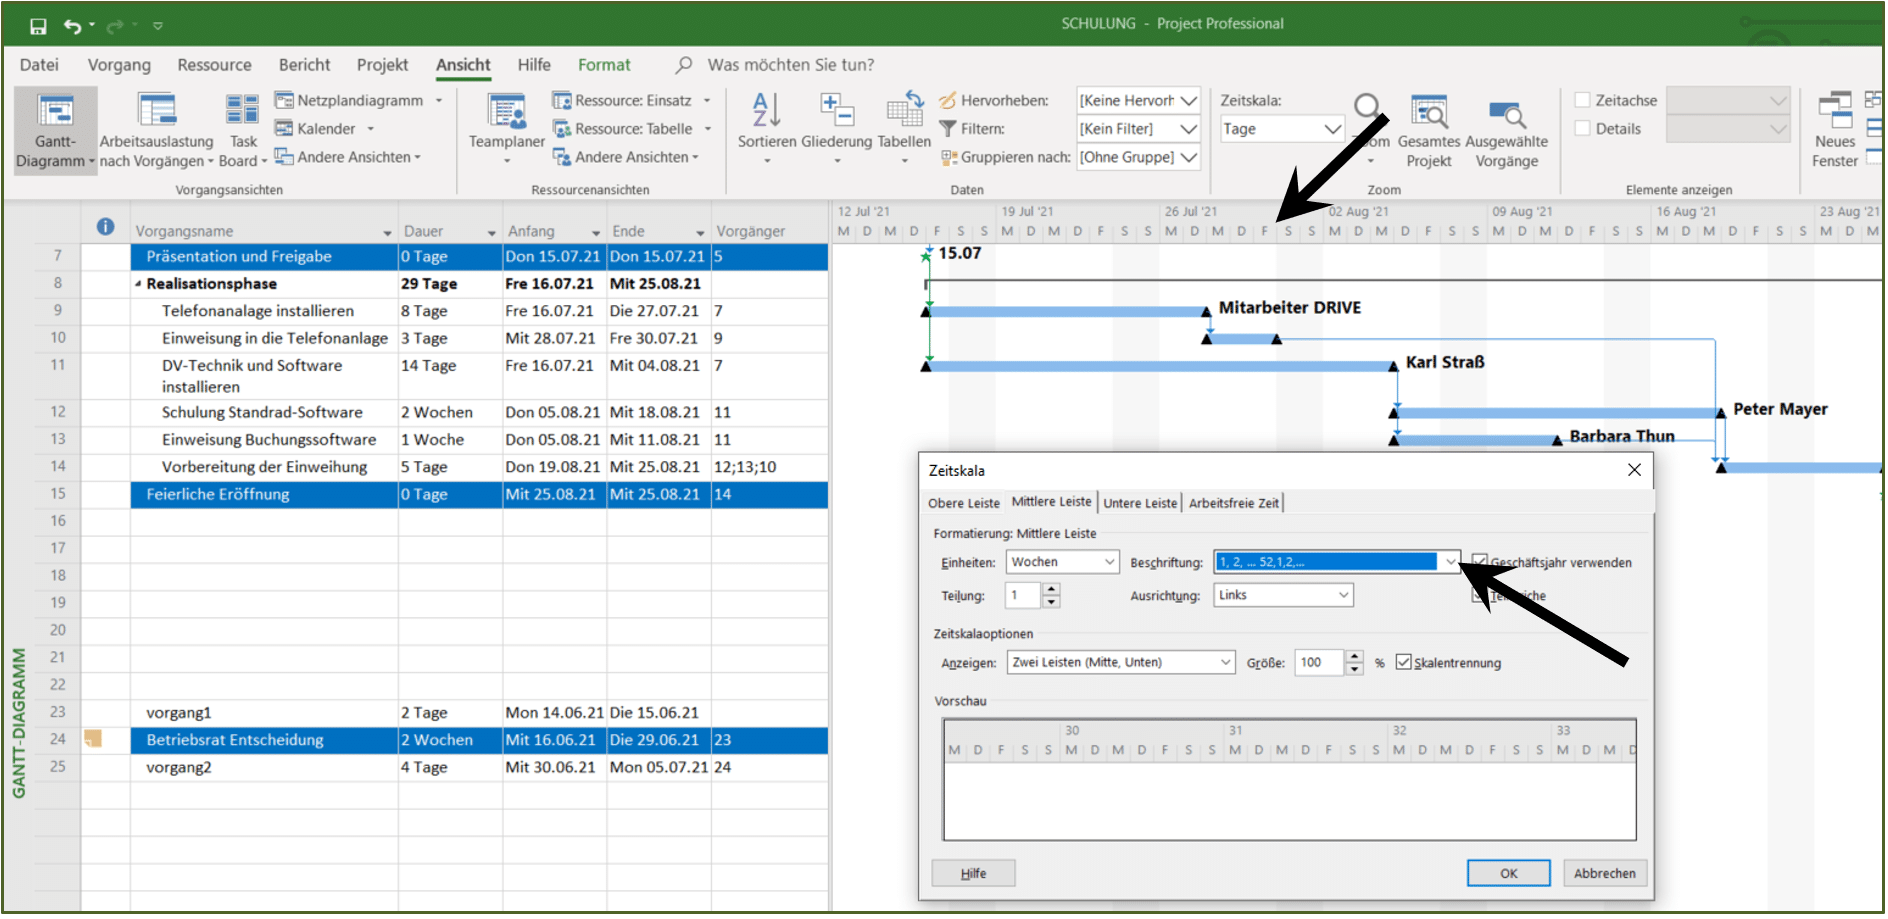
Task: Confirm dialog with OK button
Action: 1508,873
